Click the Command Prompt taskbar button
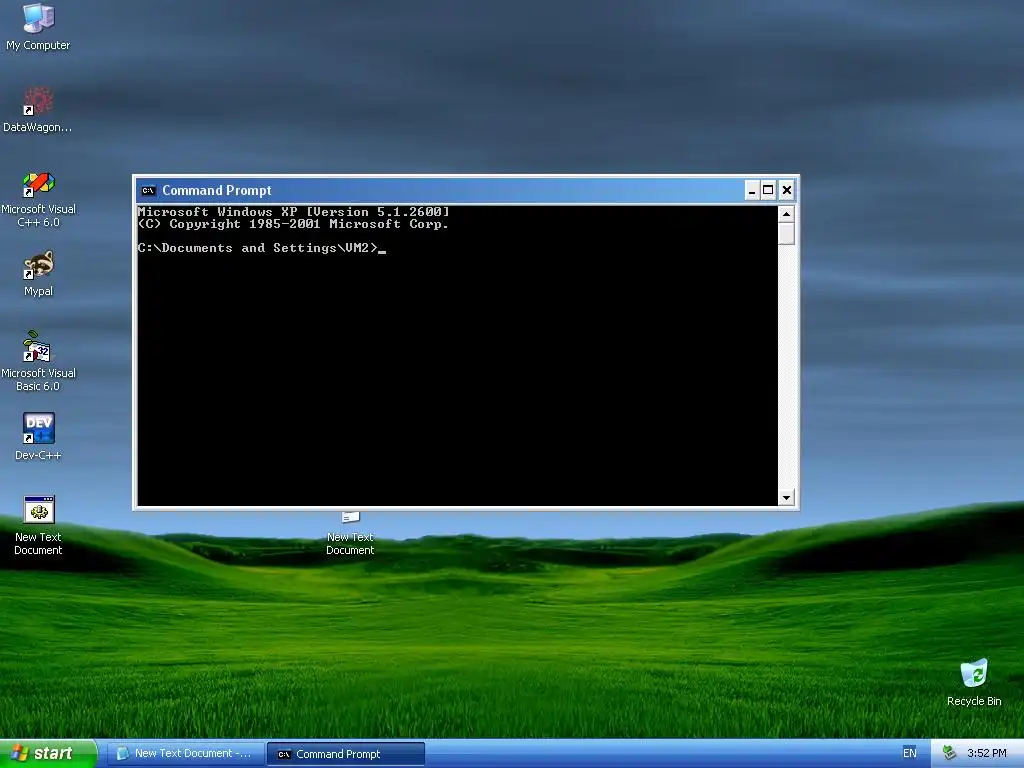This screenshot has height=768, width=1024. pos(346,754)
